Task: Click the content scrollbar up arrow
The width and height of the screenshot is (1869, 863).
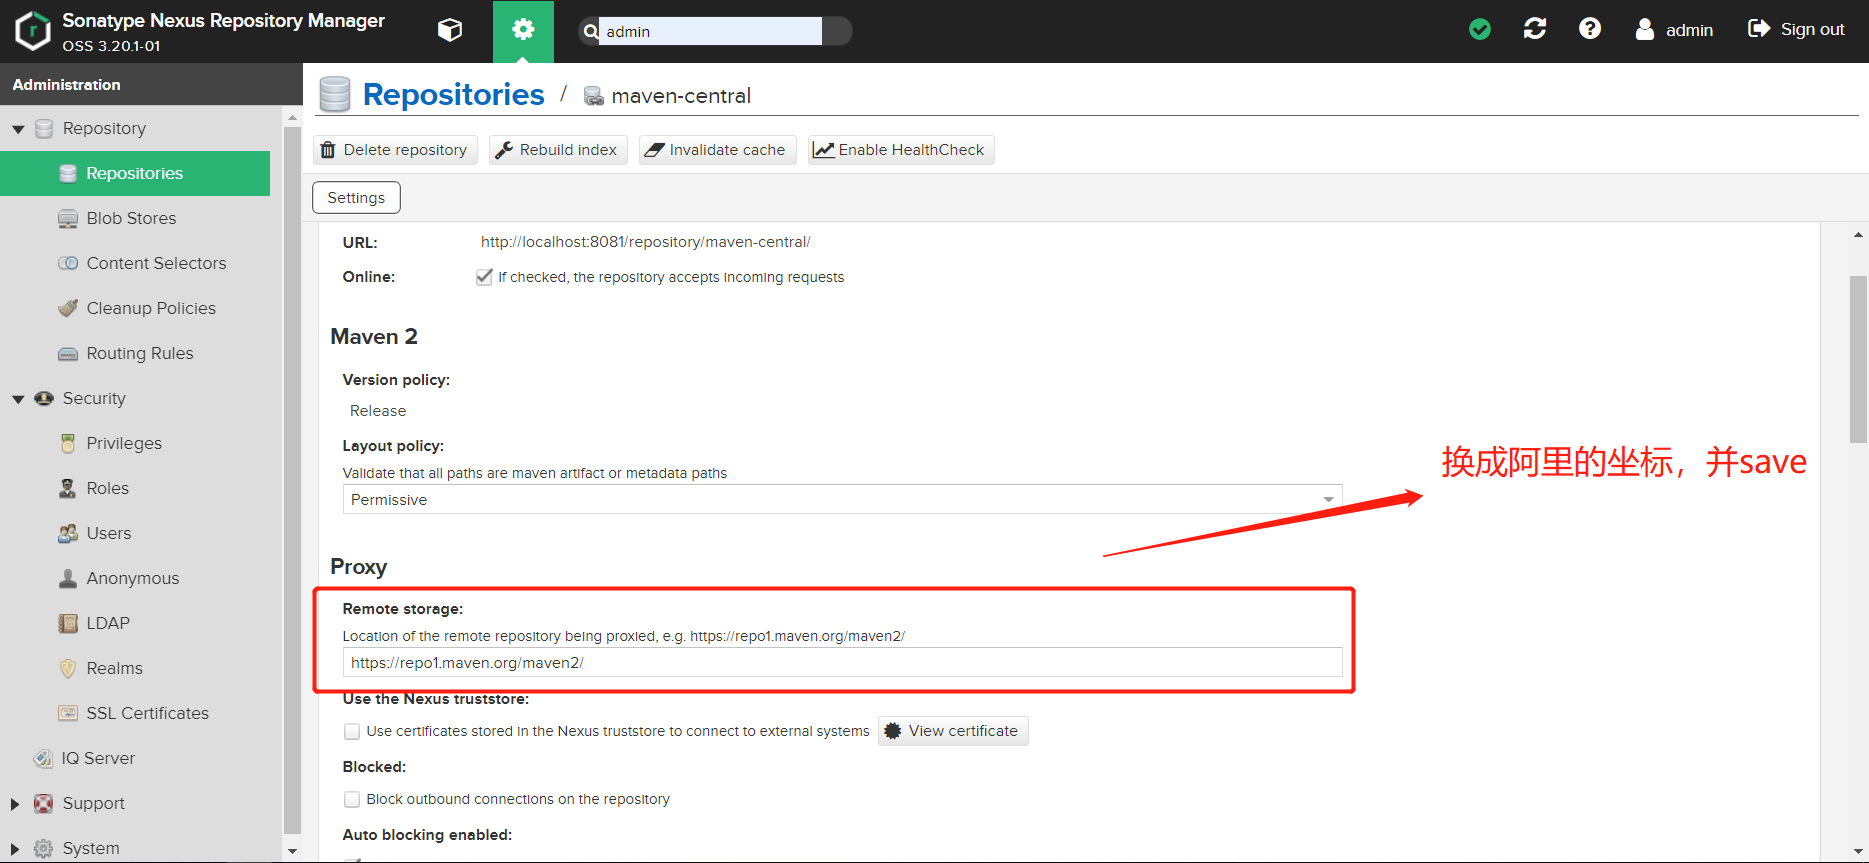Action: point(1858,235)
